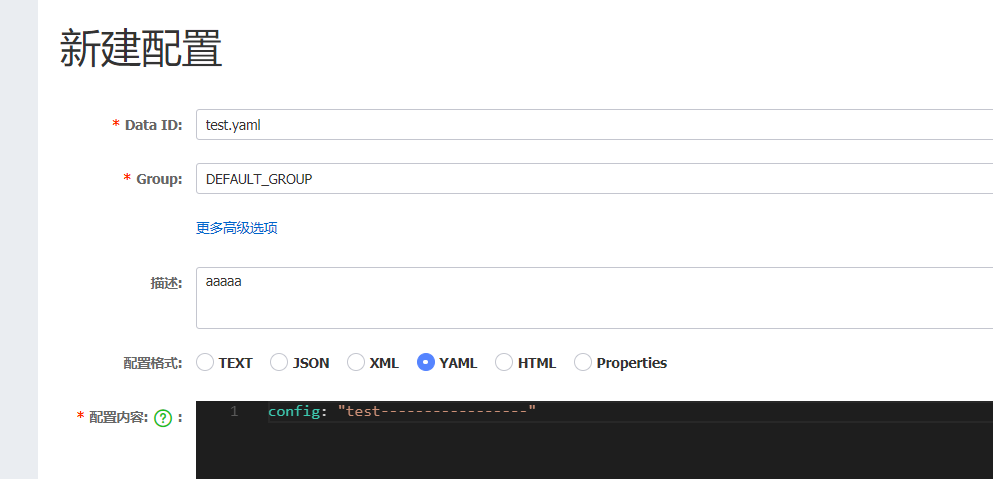Focus the 描述 text area containing aaaaa
993x479 pixels.
tap(595, 298)
